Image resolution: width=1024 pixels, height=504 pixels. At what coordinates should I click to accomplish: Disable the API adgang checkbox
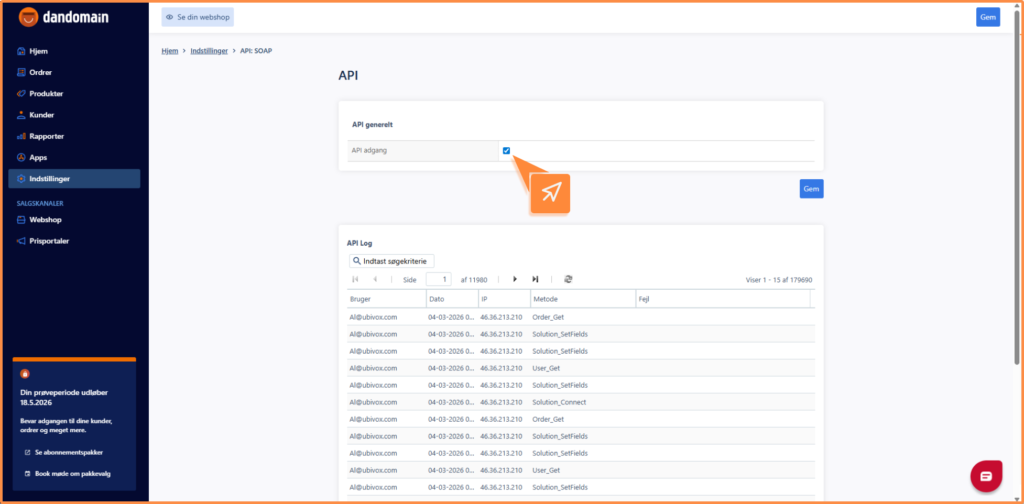point(507,151)
